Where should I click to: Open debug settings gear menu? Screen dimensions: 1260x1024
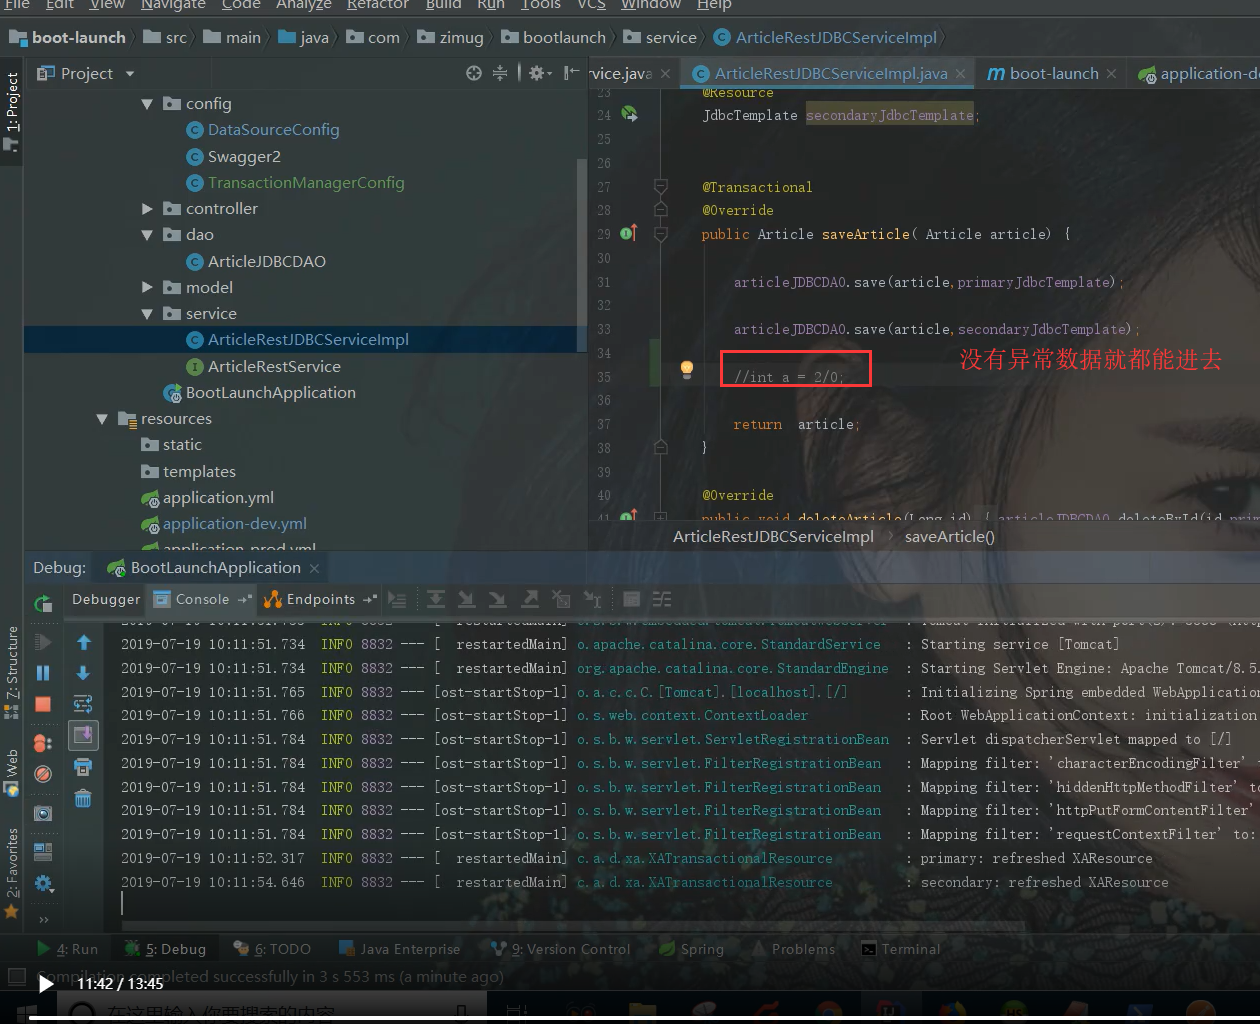[x=43, y=883]
